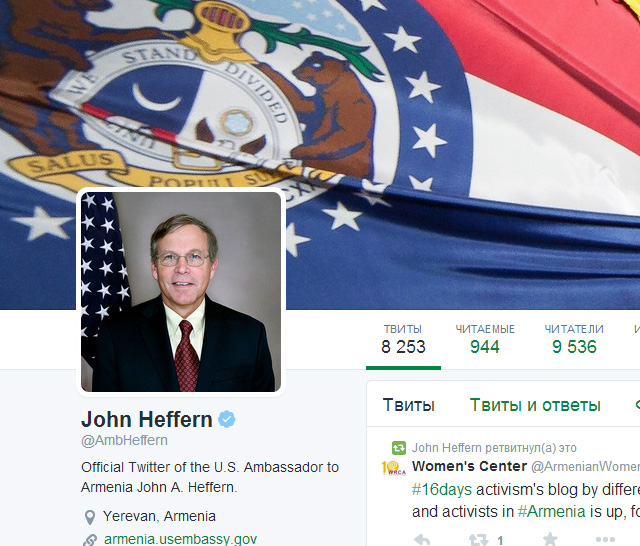Select the Твиты stats tab showing 8 253

tap(403, 341)
